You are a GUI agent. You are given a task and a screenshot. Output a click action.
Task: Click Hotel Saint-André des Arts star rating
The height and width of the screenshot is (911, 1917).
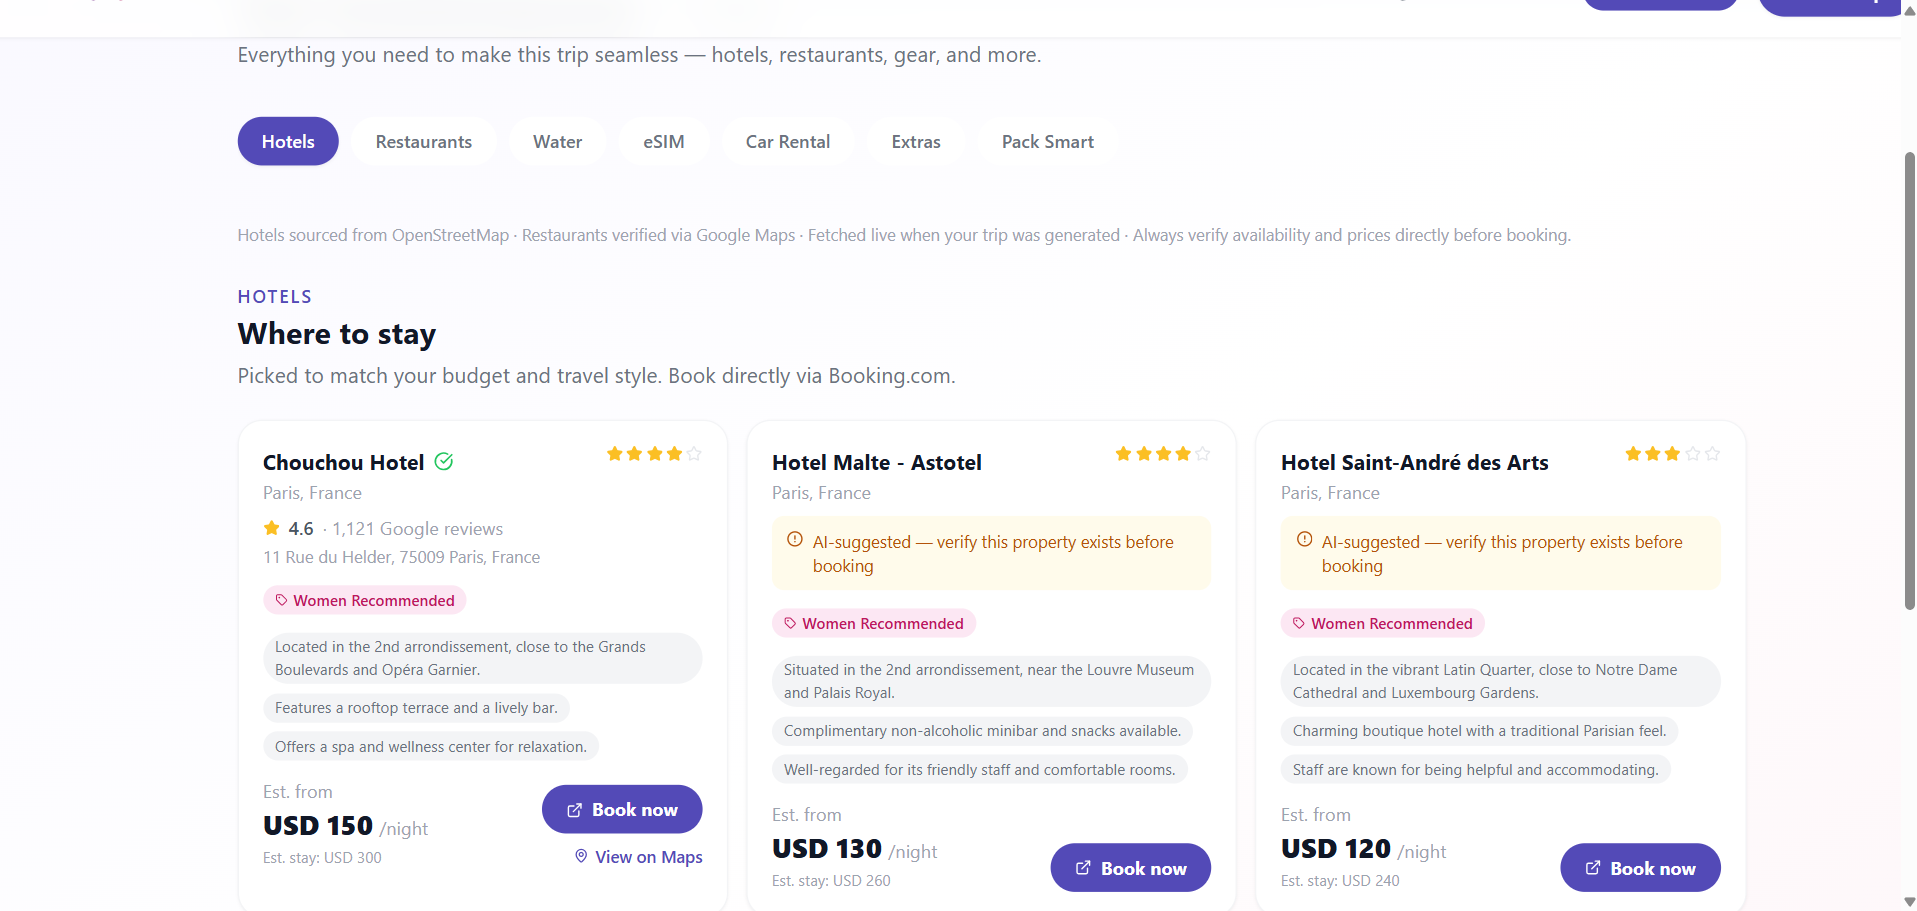1672,454
